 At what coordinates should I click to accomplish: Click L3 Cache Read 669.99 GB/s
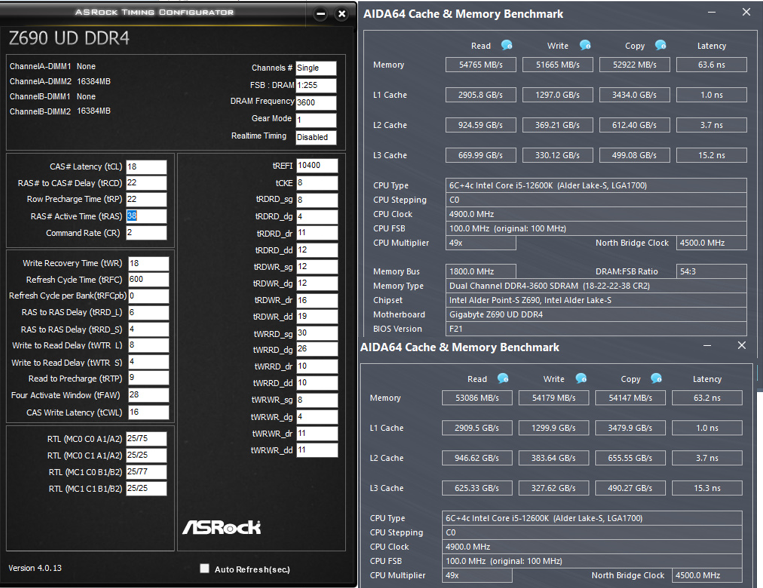481,155
